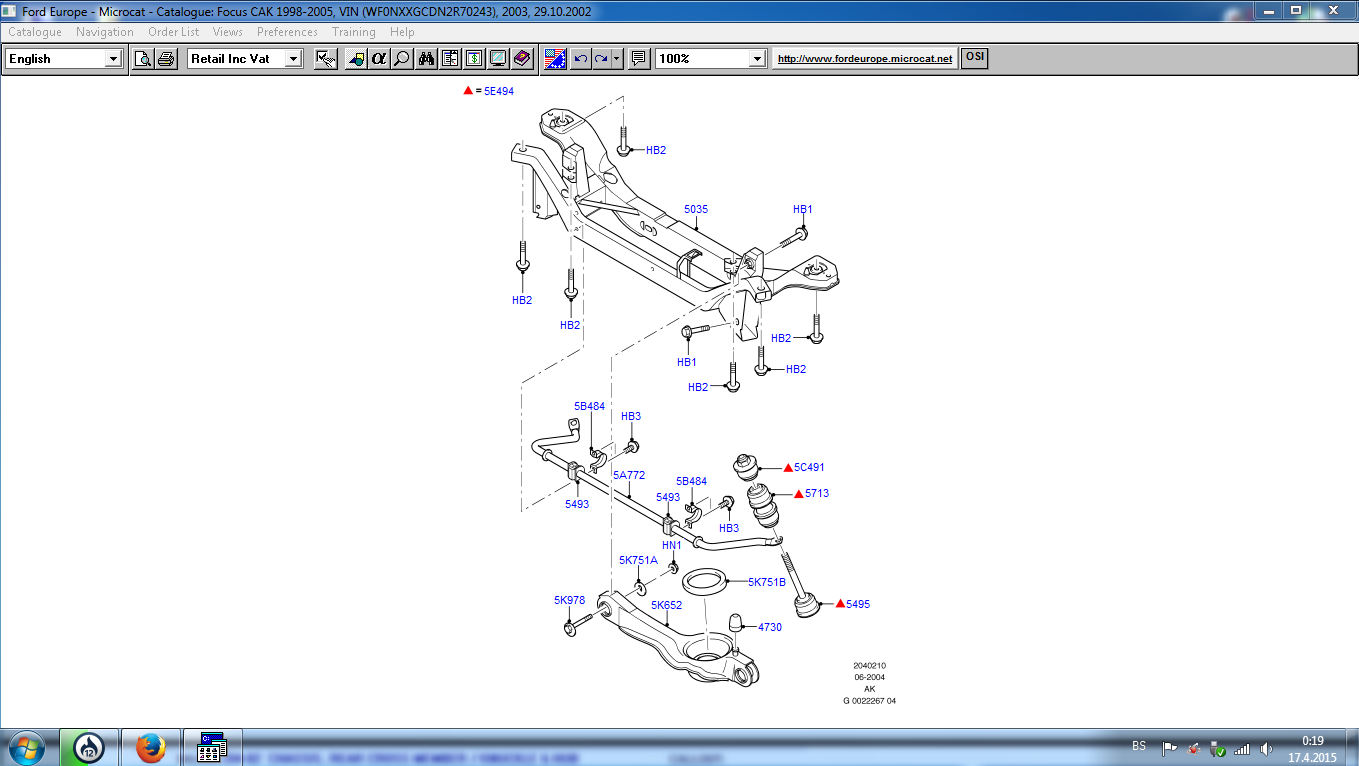The width and height of the screenshot is (1359, 766).
Task: Click the BS keyboard language indicator
Action: [x=1138, y=746]
